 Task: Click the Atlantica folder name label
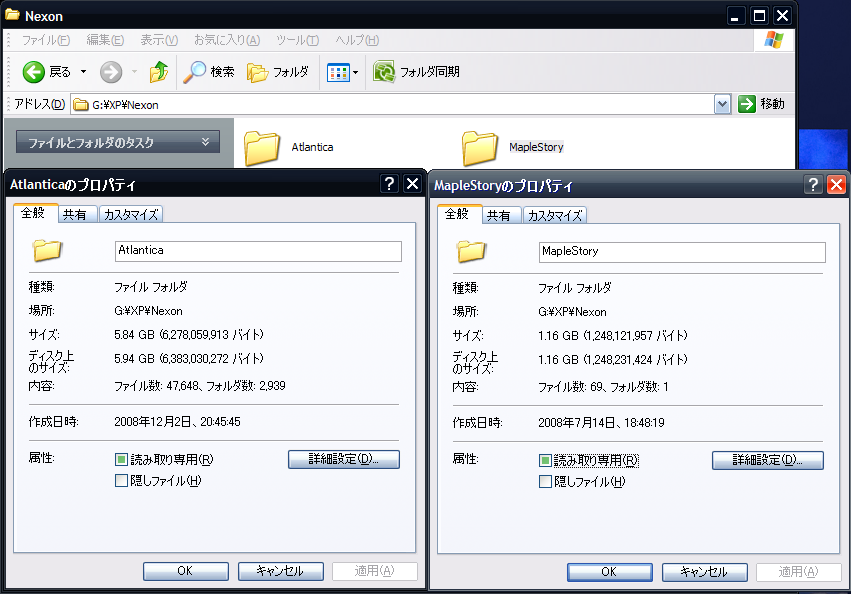(312, 147)
